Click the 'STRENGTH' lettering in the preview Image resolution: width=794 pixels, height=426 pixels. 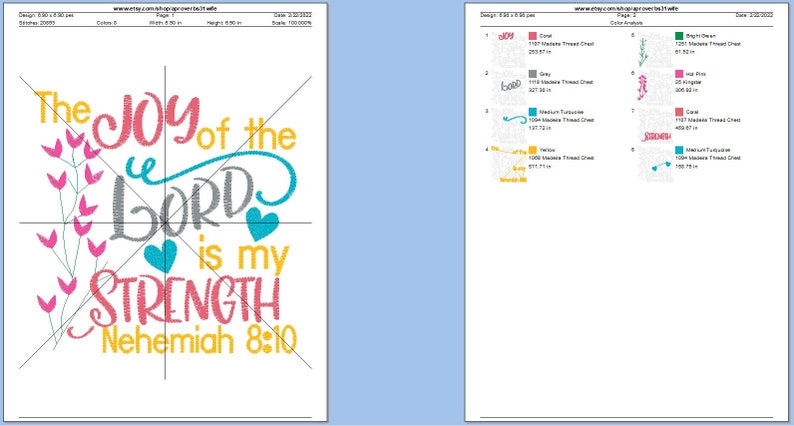174,304
